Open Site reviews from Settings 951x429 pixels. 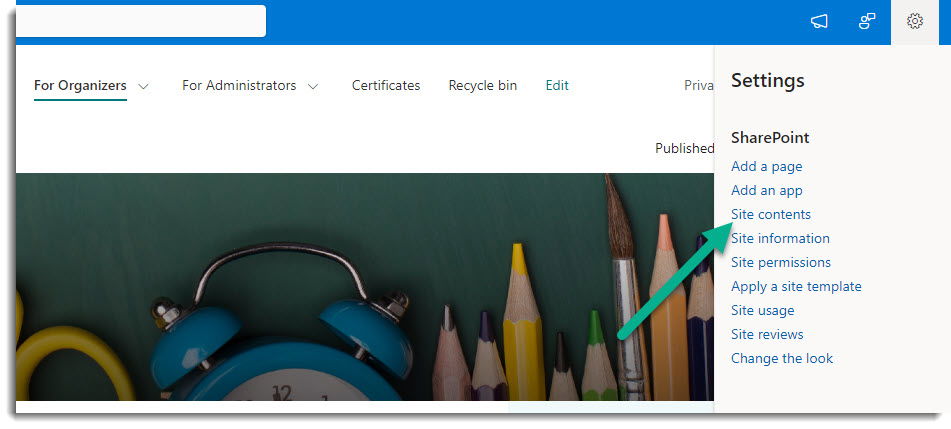click(x=767, y=334)
